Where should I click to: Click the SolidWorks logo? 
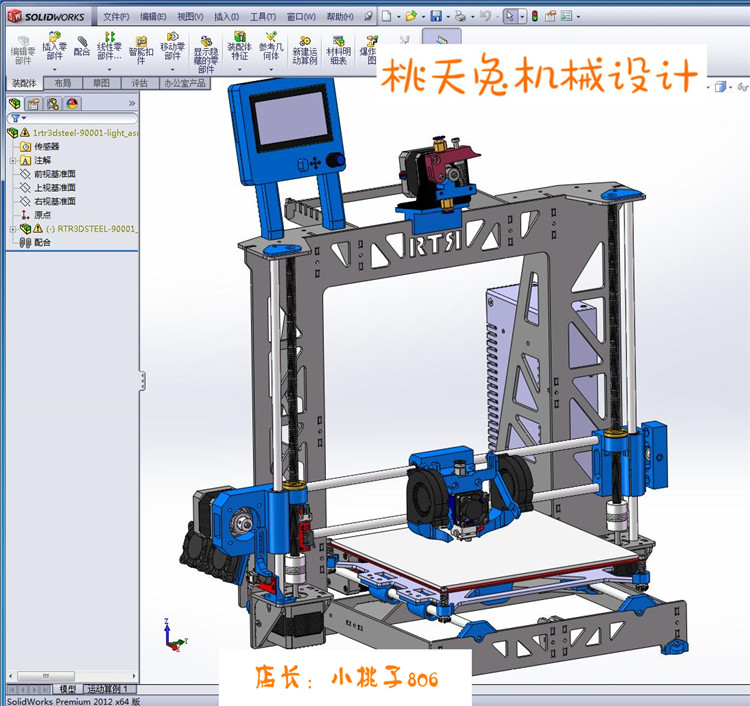click(46, 17)
